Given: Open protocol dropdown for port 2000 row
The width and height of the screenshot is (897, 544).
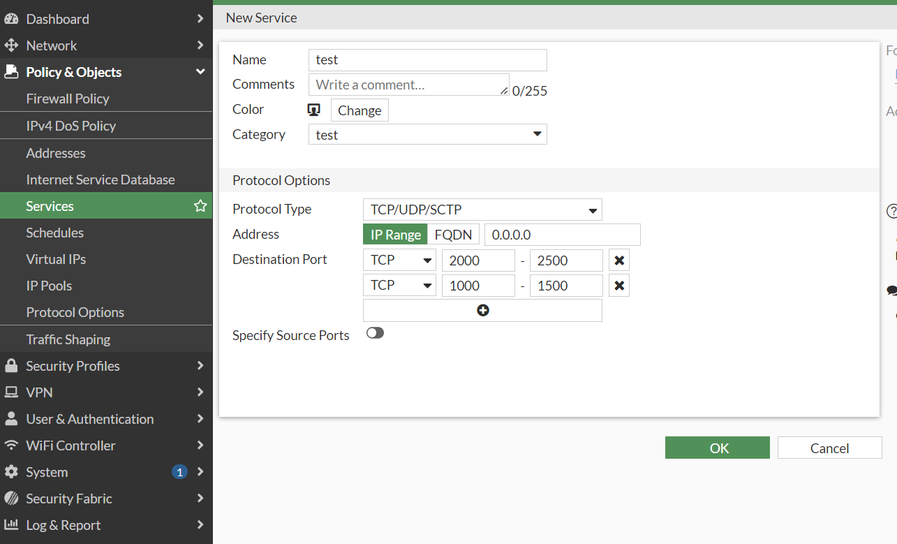Looking at the screenshot, I should click(x=399, y=260).
